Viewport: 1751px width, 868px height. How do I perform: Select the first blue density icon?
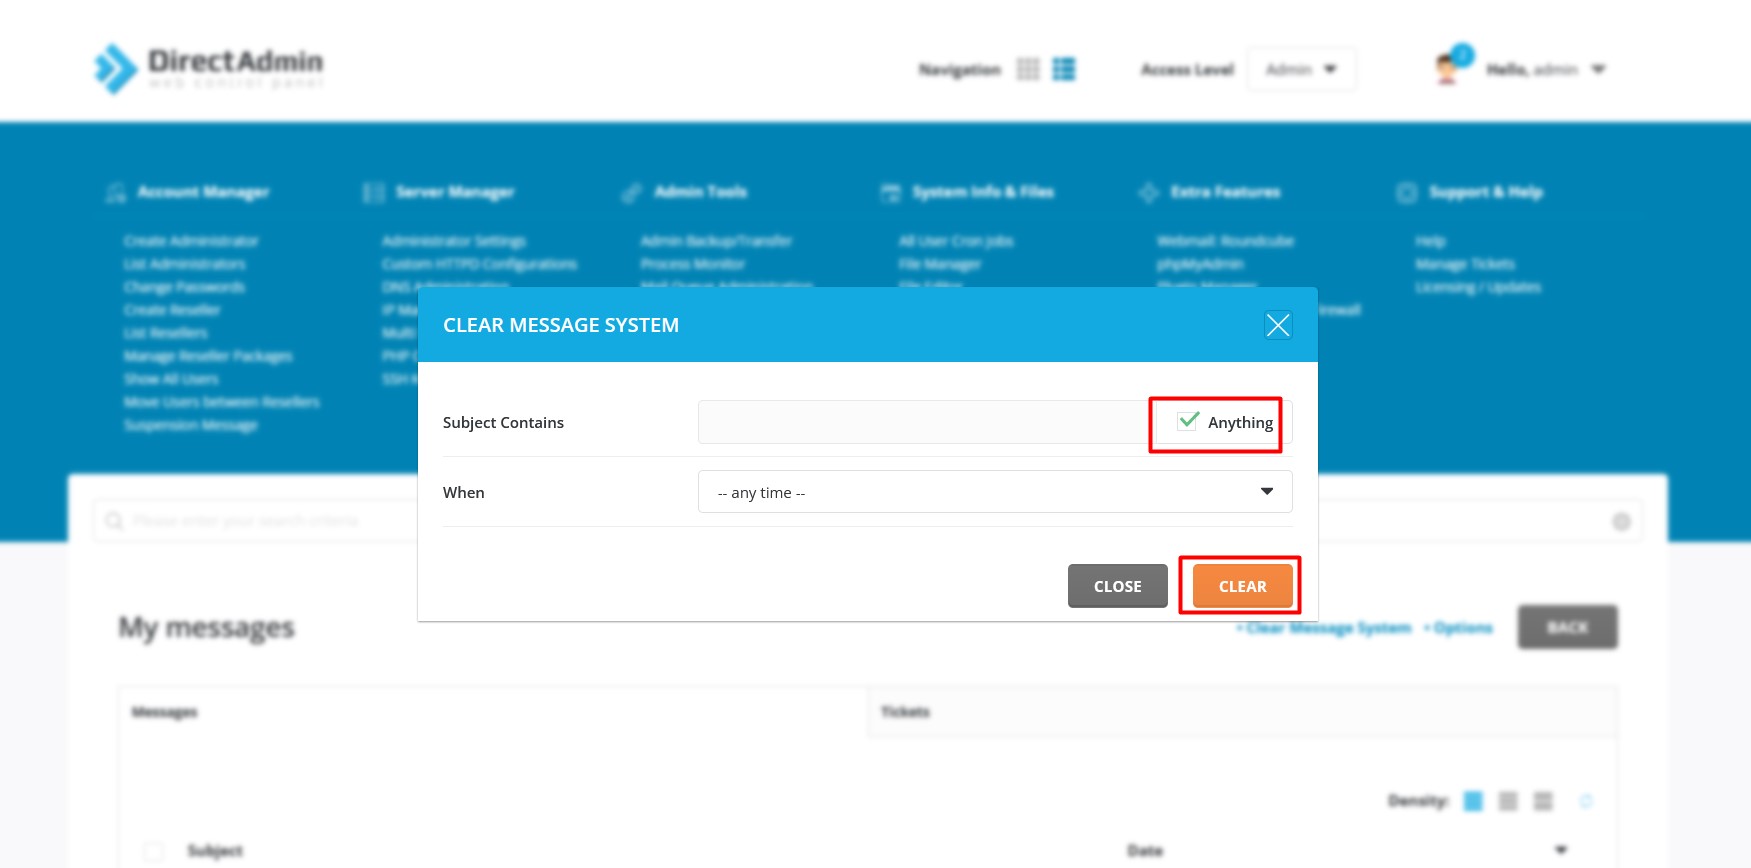click(1473, 801)
